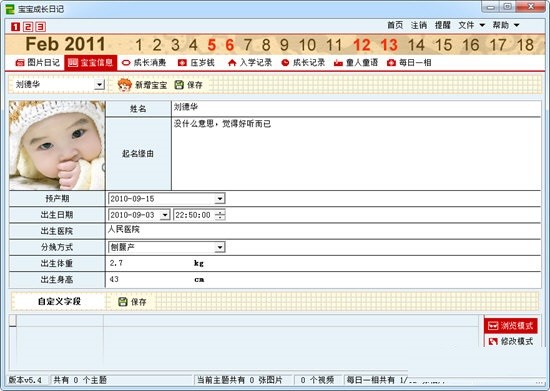Click the red number 1 icon

(15, 27)
